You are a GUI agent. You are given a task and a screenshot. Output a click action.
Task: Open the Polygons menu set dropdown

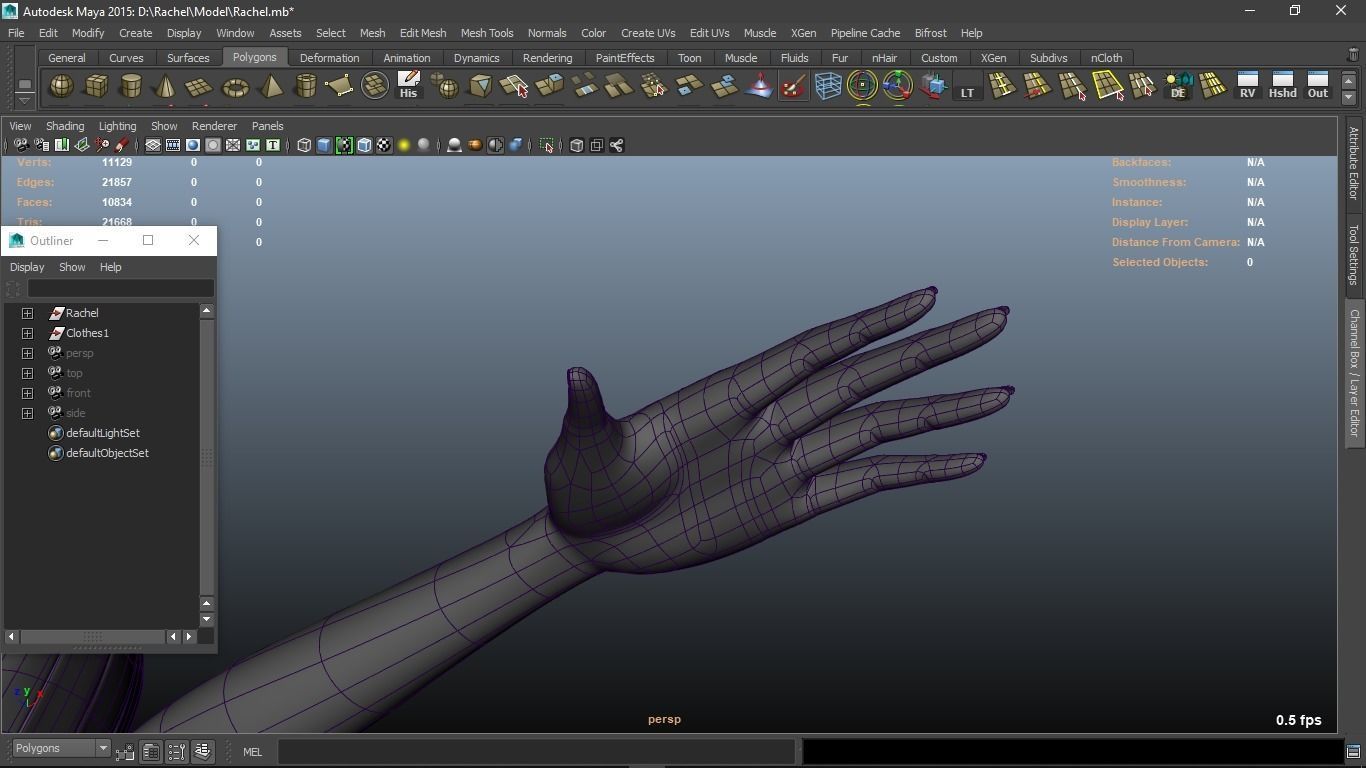(61, 748)
